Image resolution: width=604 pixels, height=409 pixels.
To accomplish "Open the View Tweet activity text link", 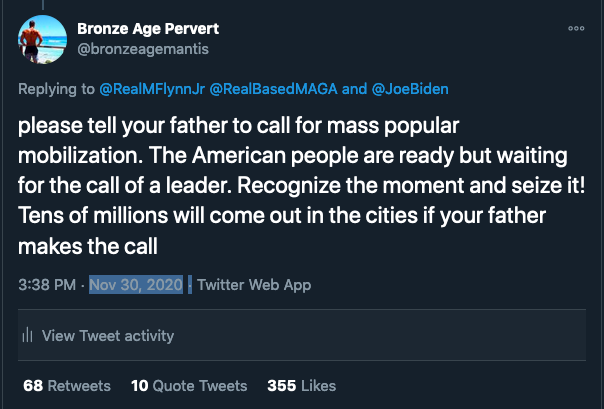I will pos(108,337).
